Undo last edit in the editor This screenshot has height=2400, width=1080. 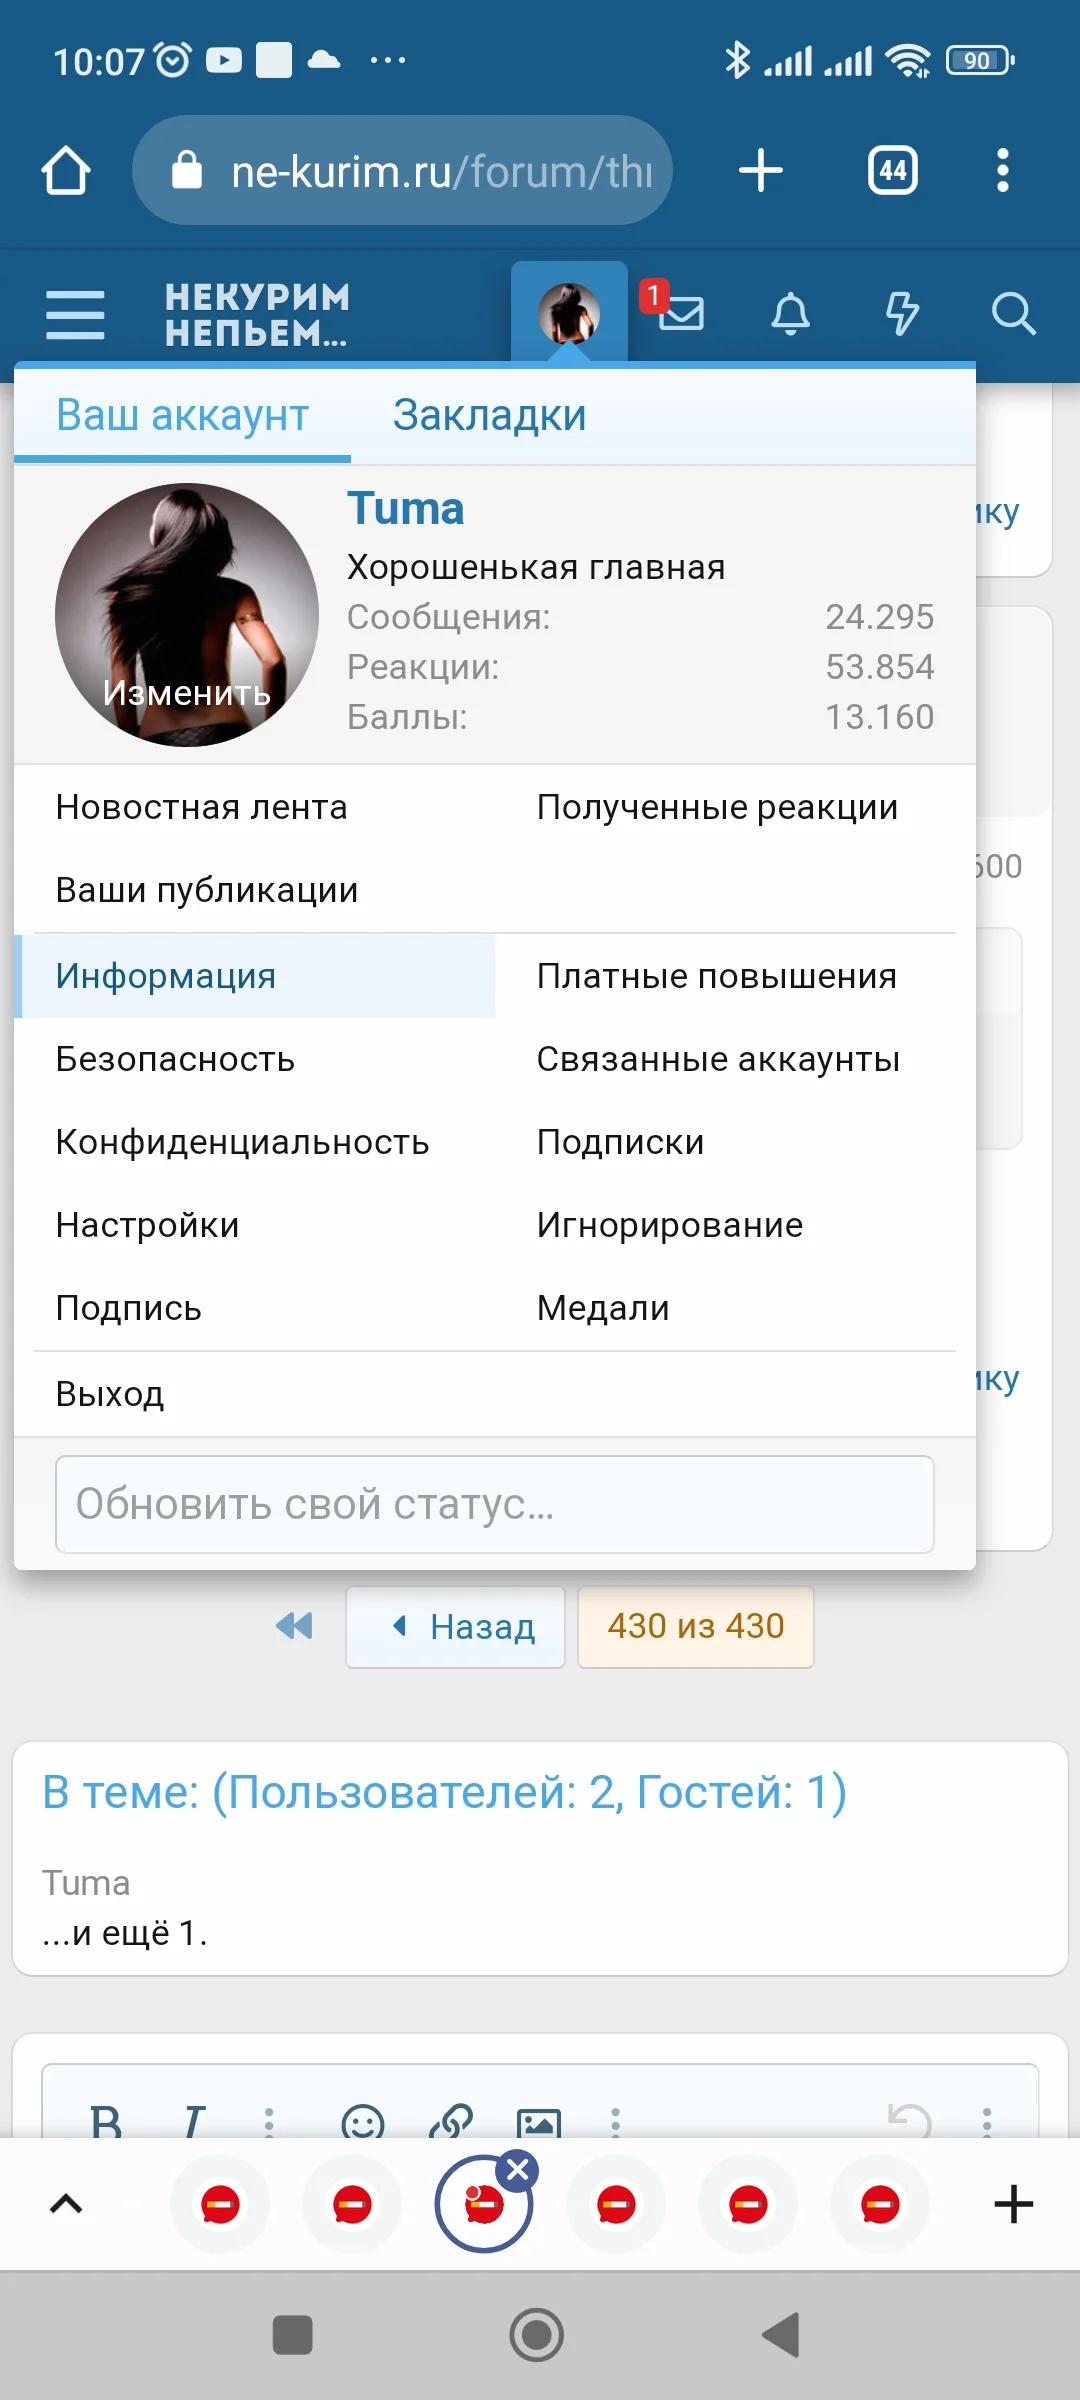tap(910, 2121)
